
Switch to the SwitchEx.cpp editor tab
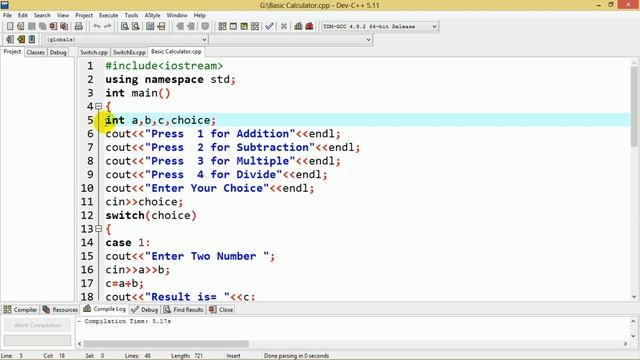129,52
